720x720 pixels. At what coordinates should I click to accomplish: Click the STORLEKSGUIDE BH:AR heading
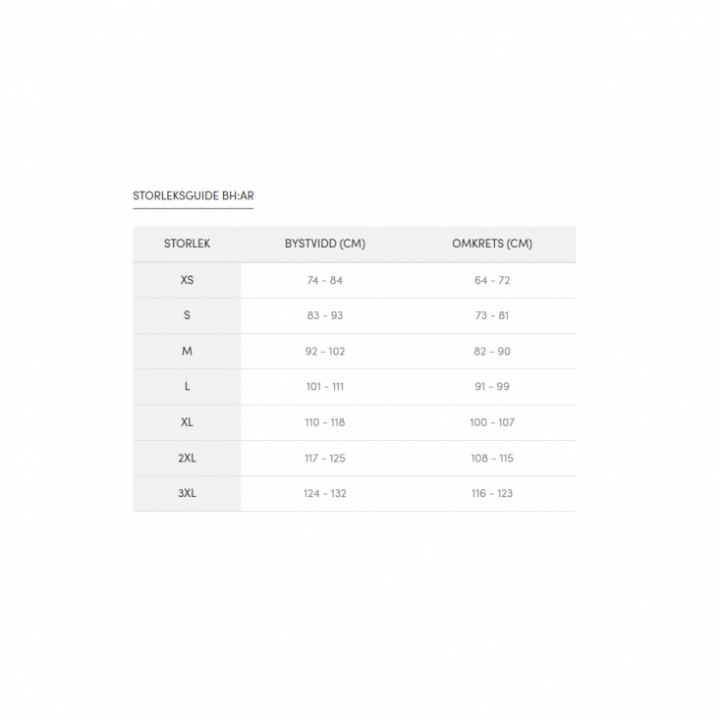[193, 196]
